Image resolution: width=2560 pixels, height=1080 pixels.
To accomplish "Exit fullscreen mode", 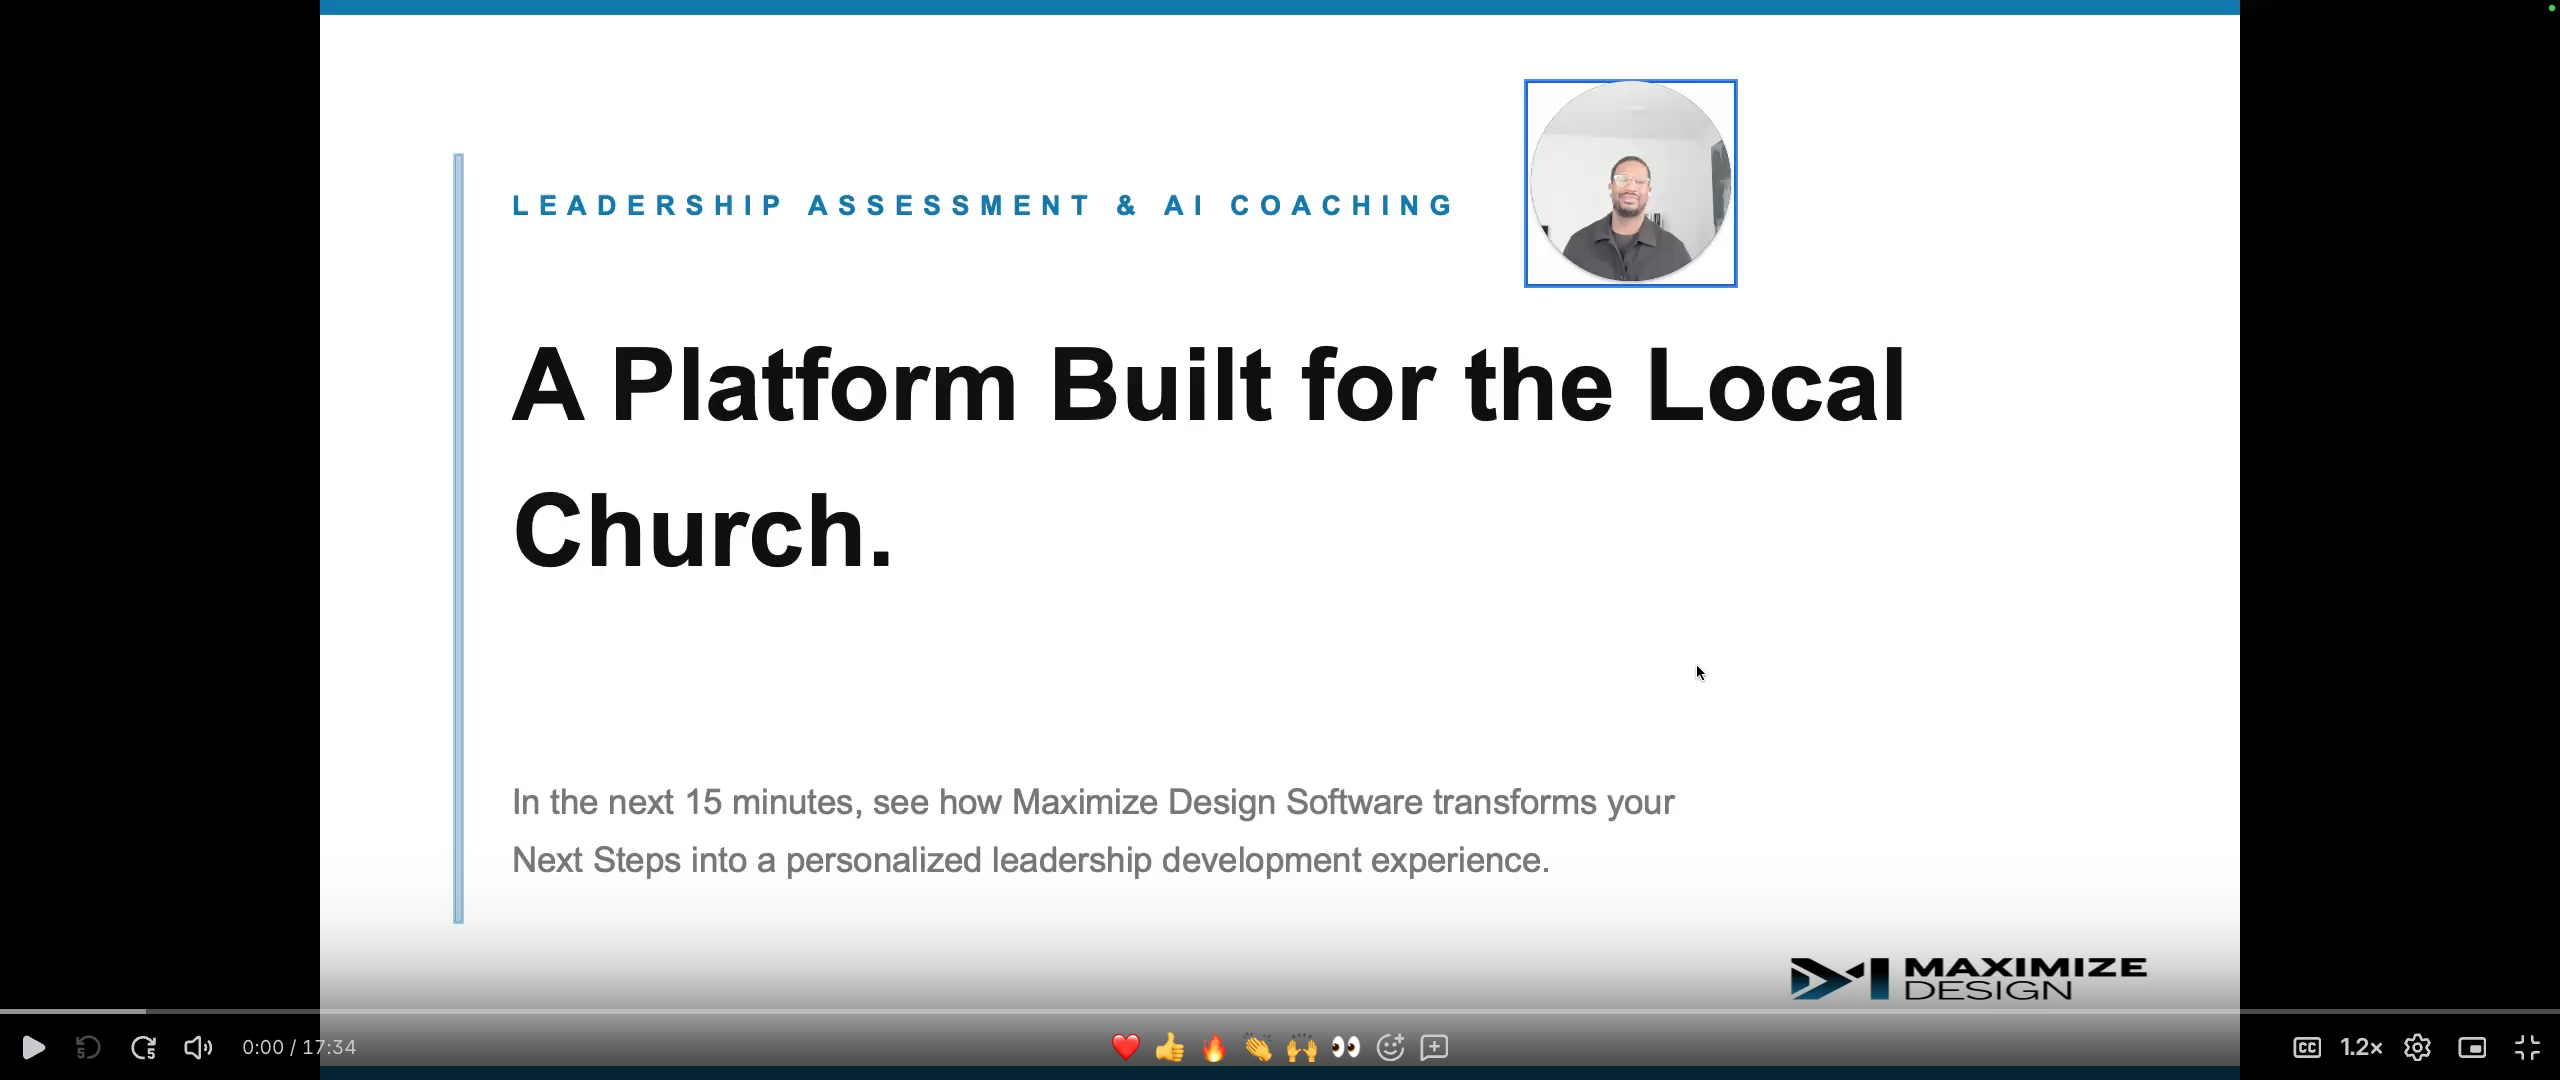I will pos(2527,1047).
